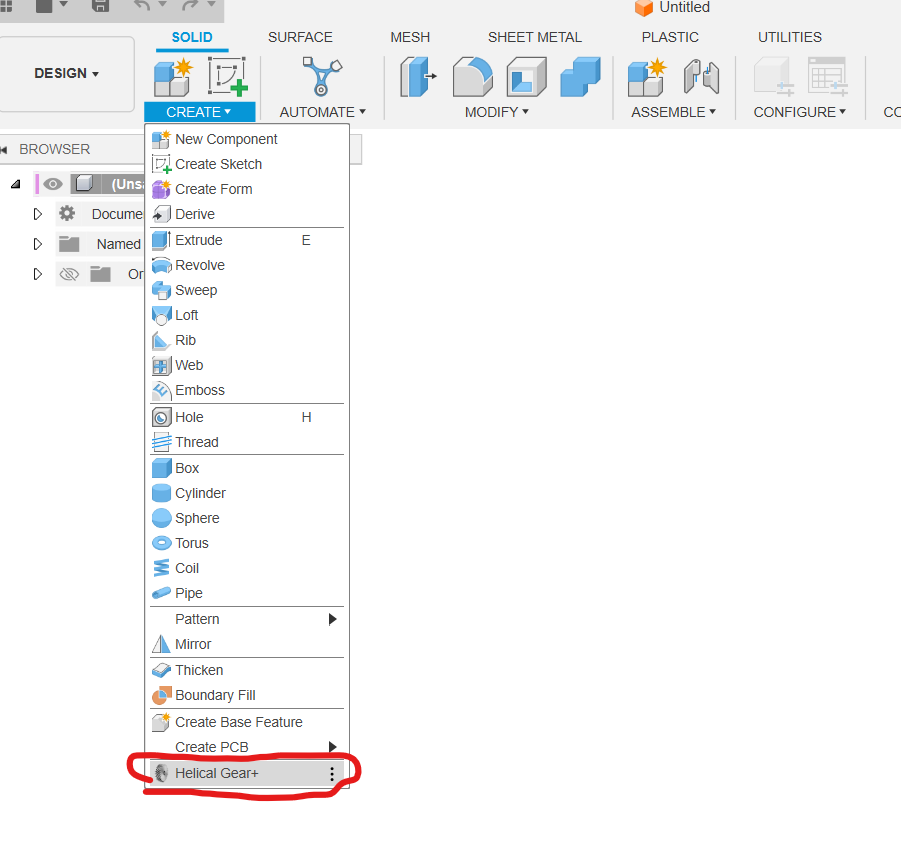Expand the Pattern submenu arrow

pyautogui.click(x=333, y=619)
